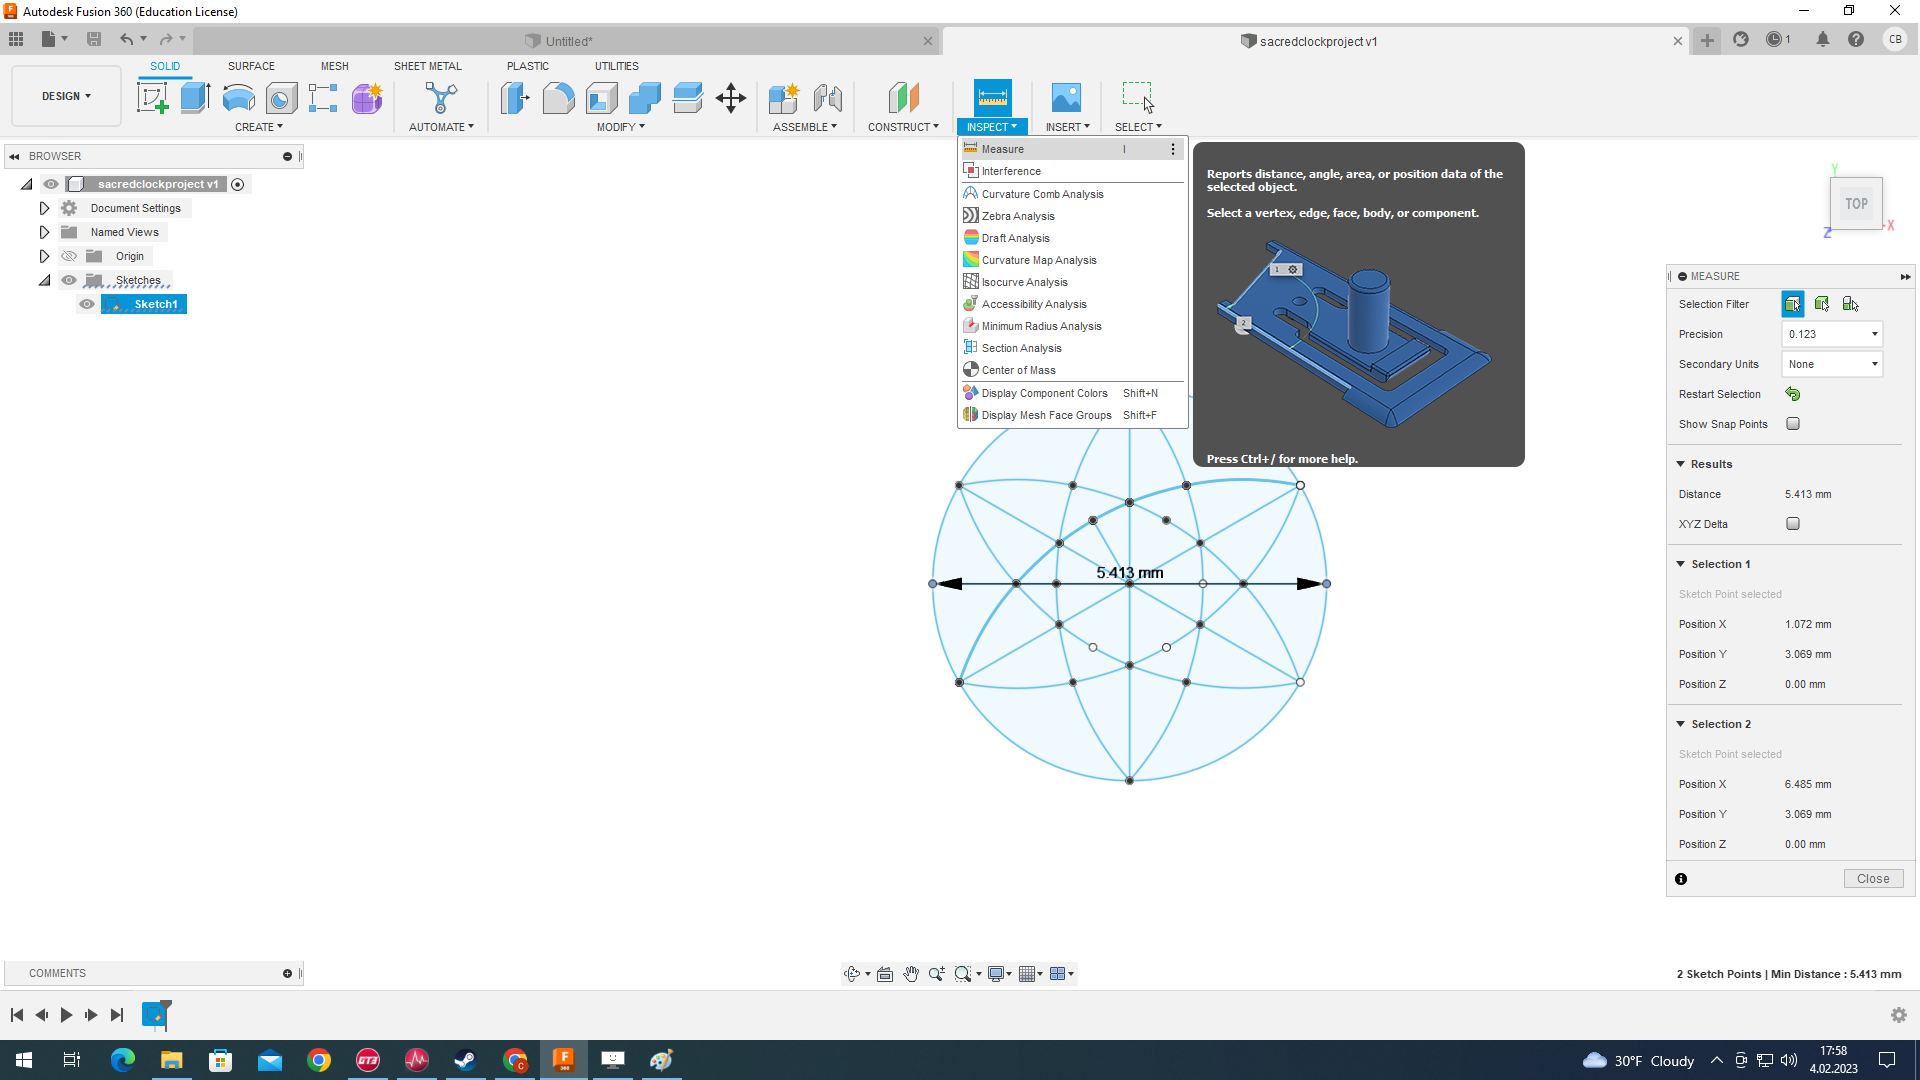Screen dimensions: 1920x1080
Task: Click the Move/Copy arrows icon
Action: coord(731,98)
